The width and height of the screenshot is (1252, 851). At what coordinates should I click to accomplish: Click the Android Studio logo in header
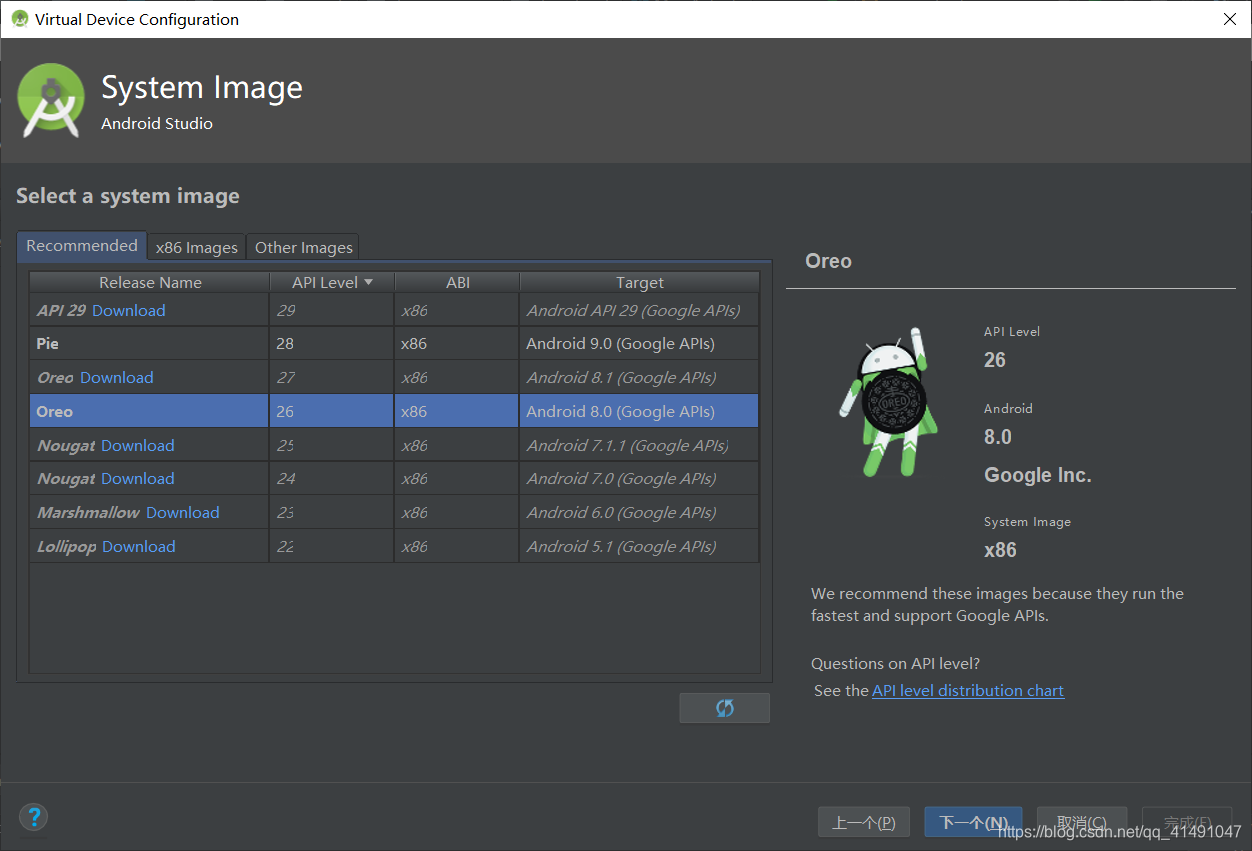tap(51, 100)
